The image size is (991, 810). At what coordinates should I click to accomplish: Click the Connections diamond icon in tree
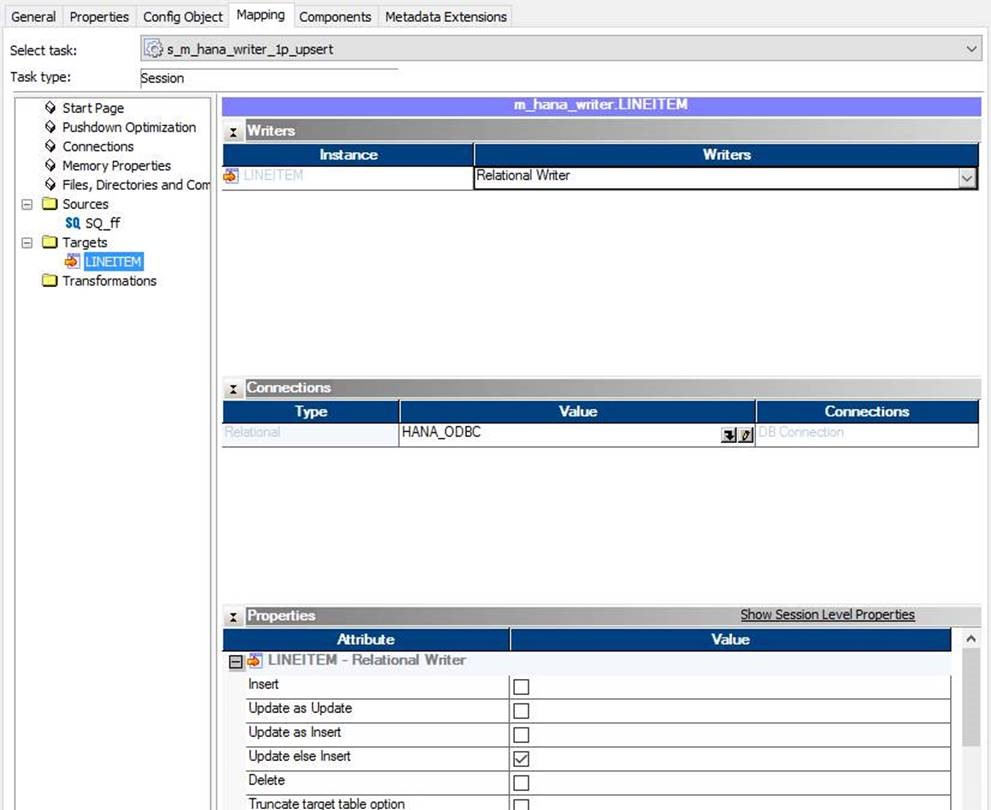click(x=51, y=146)
